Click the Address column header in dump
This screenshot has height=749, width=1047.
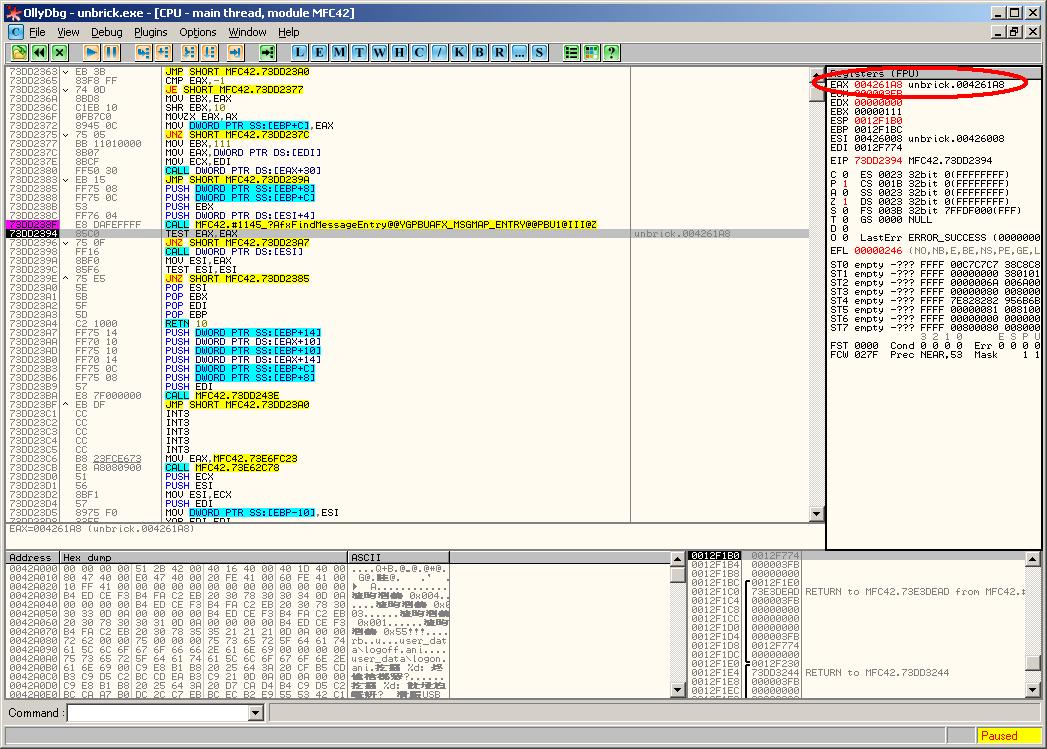(x=32, y=557)
